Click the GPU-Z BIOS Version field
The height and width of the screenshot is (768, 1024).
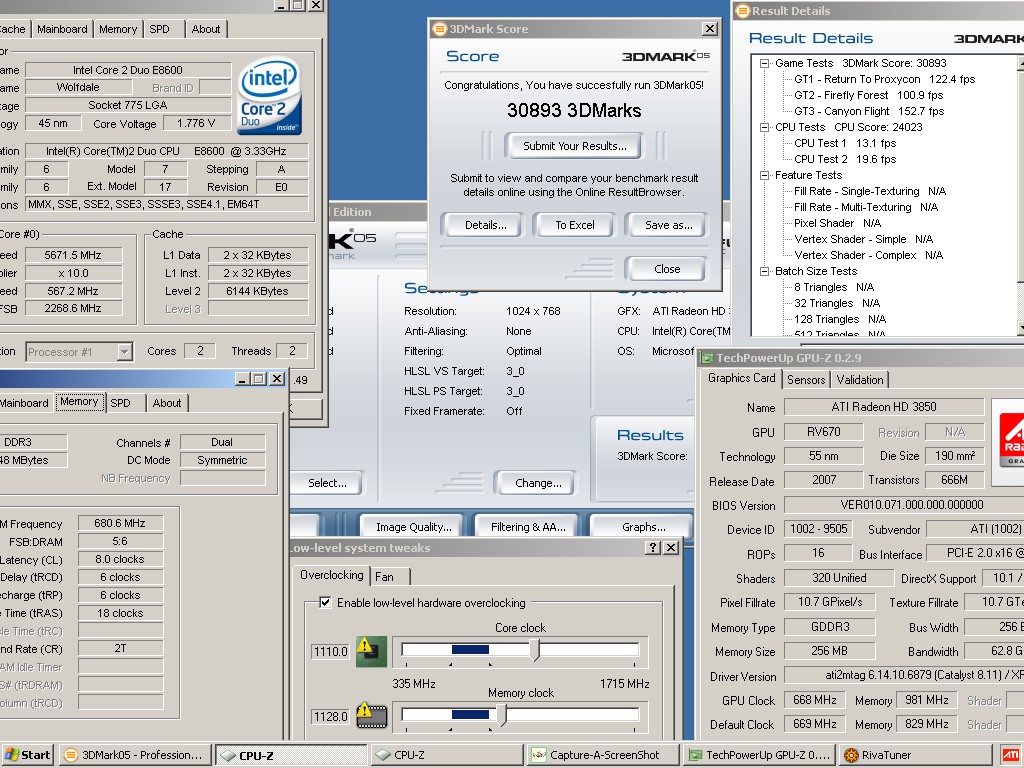click(x=904, y=505)
